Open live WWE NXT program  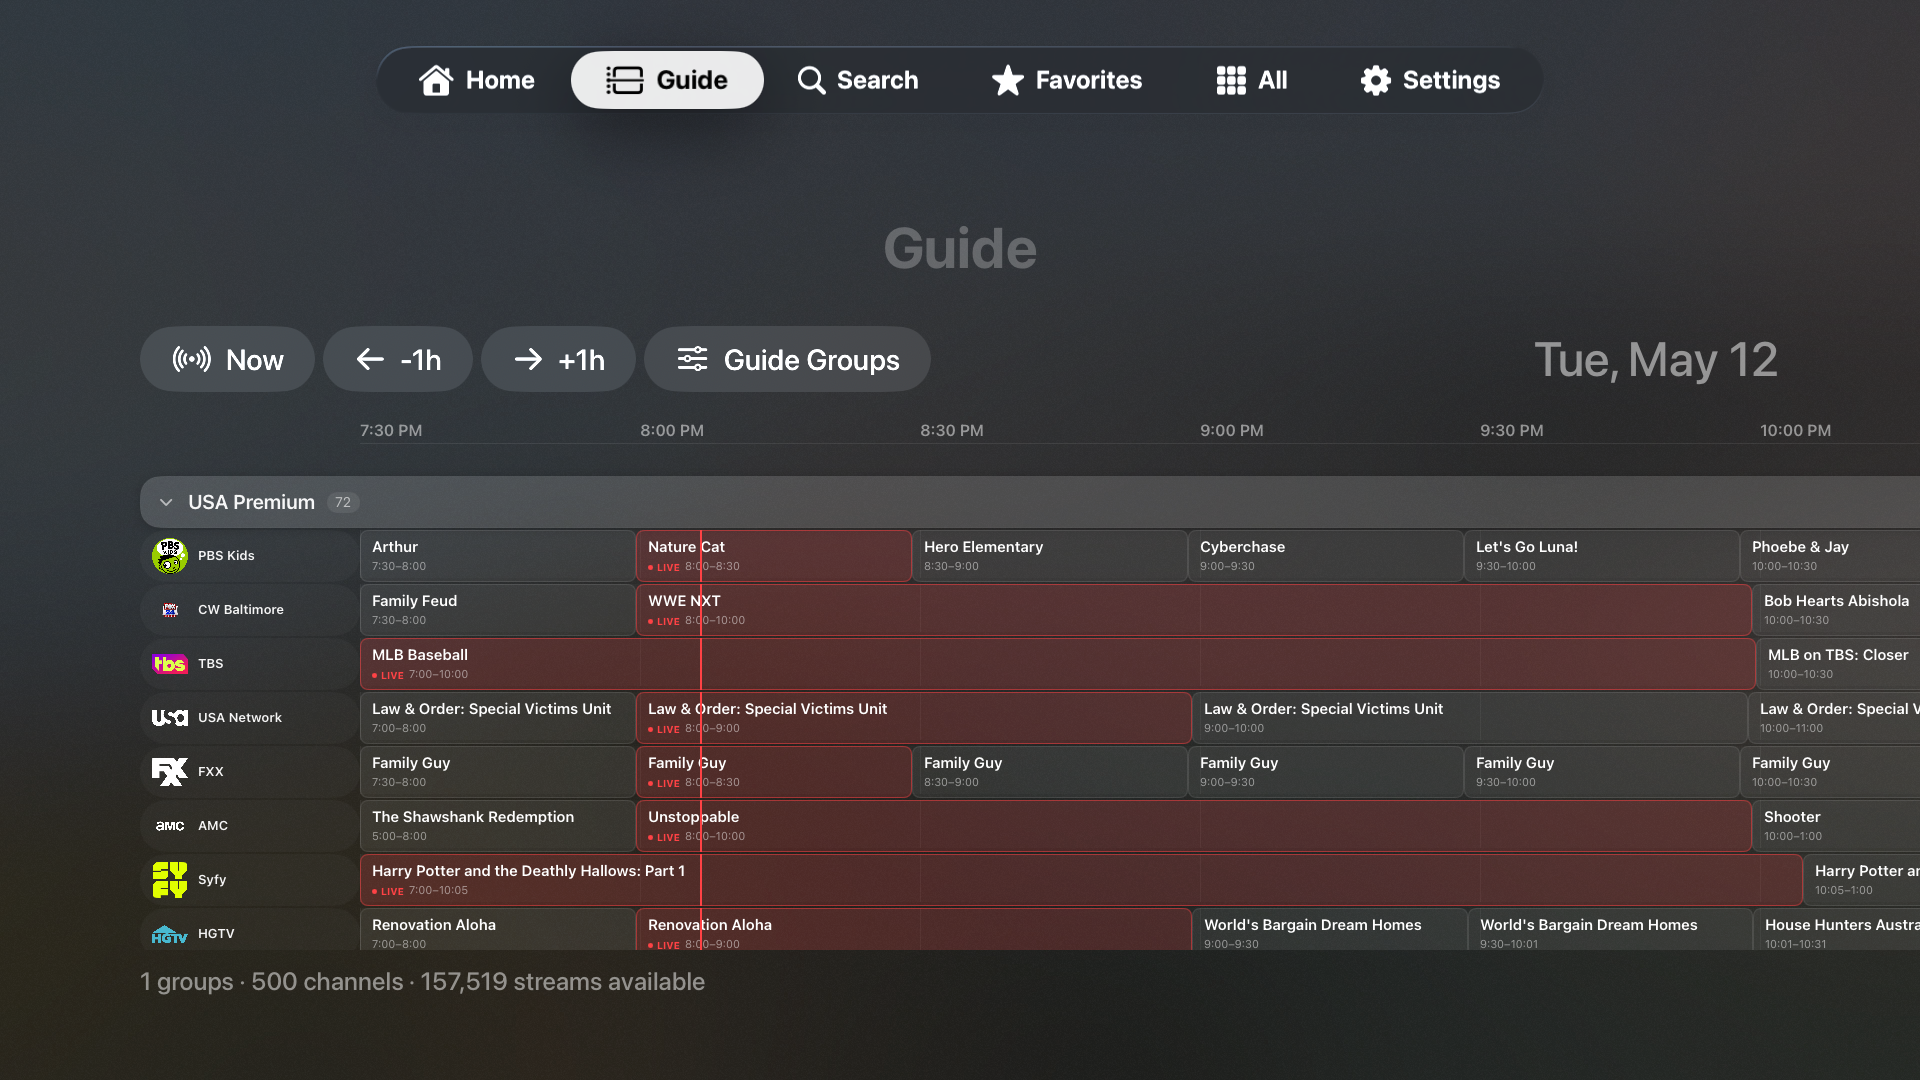tap(1193, 610)
